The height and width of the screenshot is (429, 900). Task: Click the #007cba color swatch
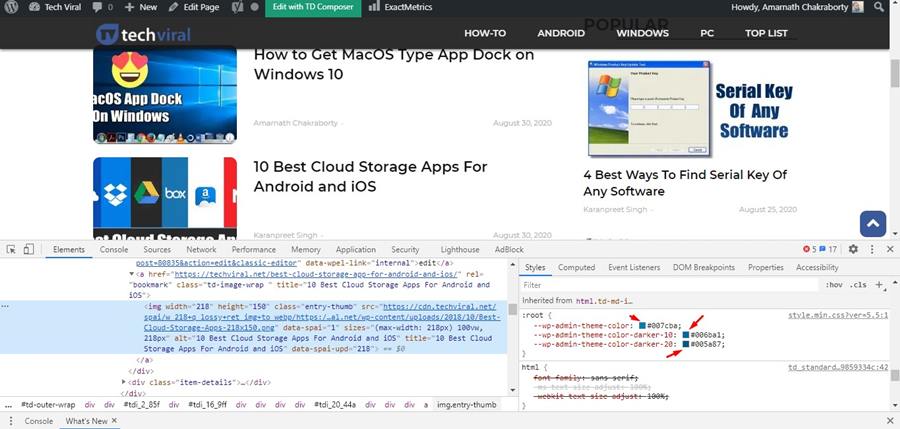[642, 326]
